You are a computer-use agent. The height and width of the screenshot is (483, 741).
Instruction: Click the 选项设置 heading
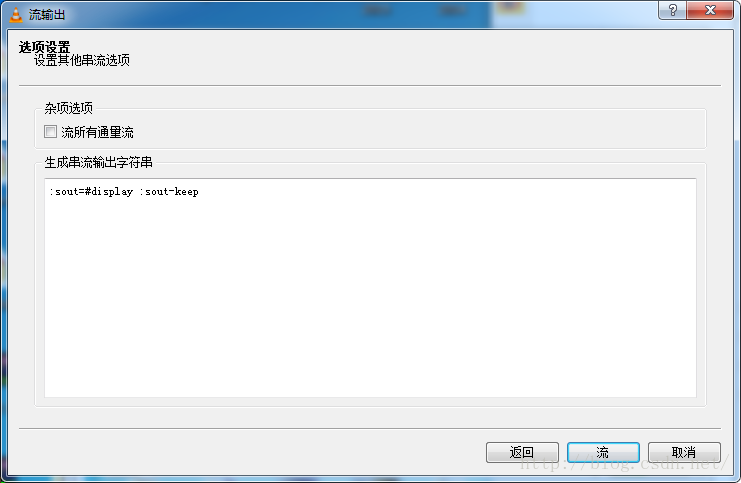[44, 47]
